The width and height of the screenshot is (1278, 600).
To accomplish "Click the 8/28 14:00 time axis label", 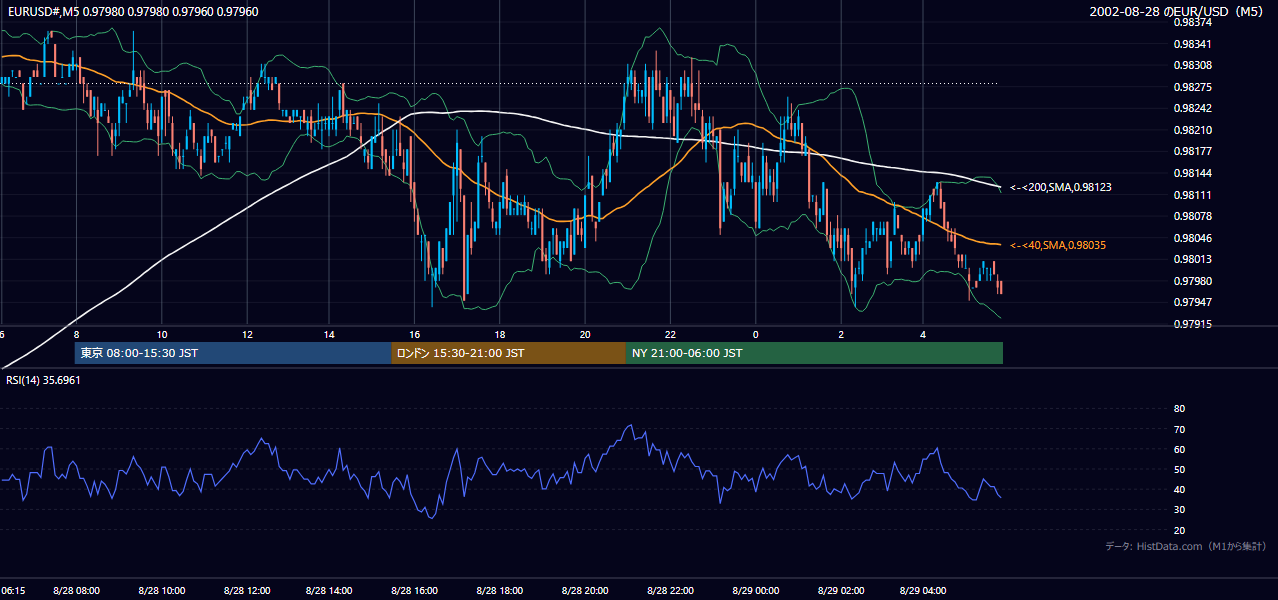I will click(329, 590).
